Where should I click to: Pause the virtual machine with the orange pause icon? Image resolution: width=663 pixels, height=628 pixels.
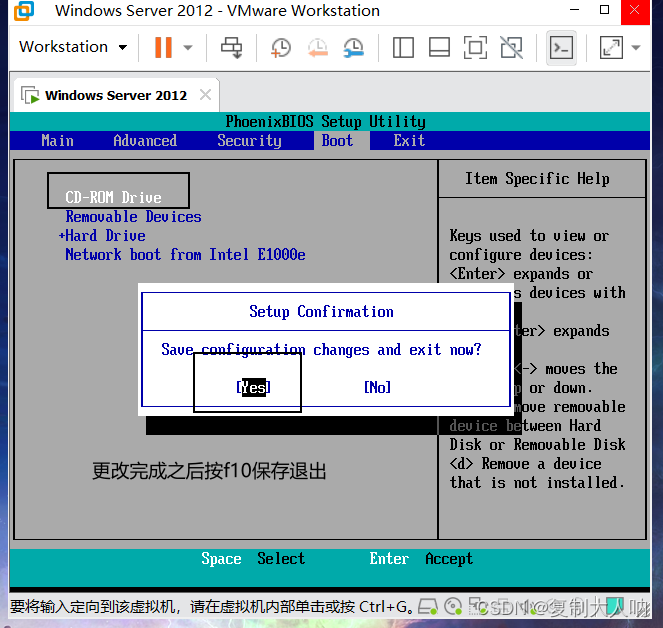163,47
